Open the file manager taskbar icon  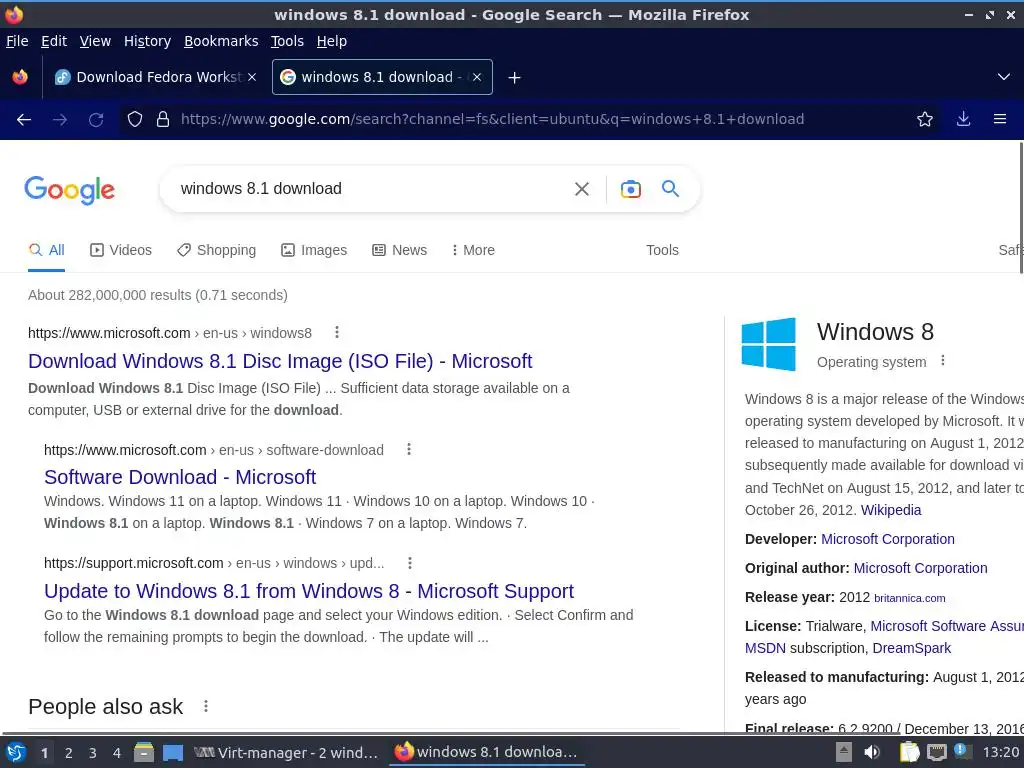144,752
